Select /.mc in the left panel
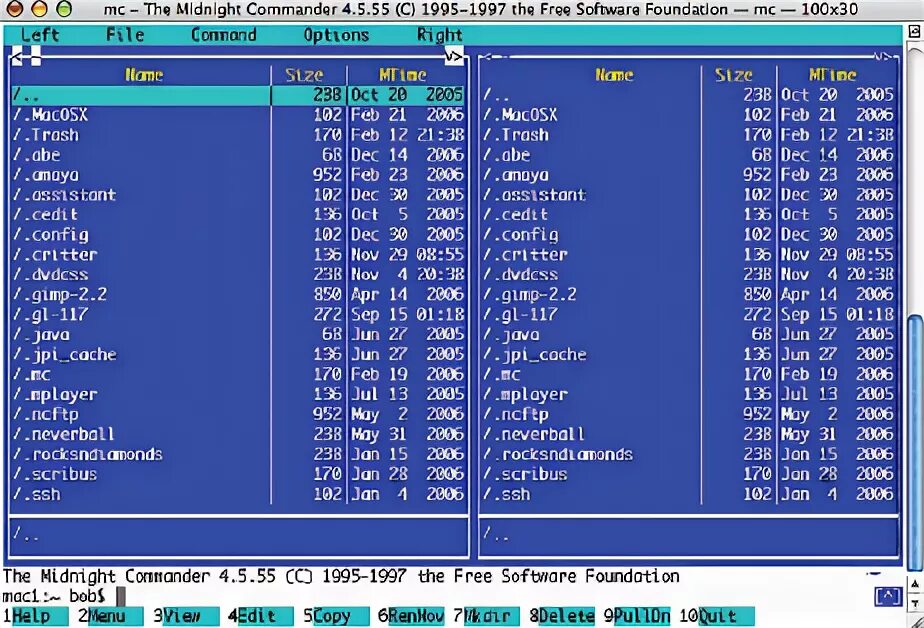The height and width of the screenshot is (628, 924). point(238,374)
